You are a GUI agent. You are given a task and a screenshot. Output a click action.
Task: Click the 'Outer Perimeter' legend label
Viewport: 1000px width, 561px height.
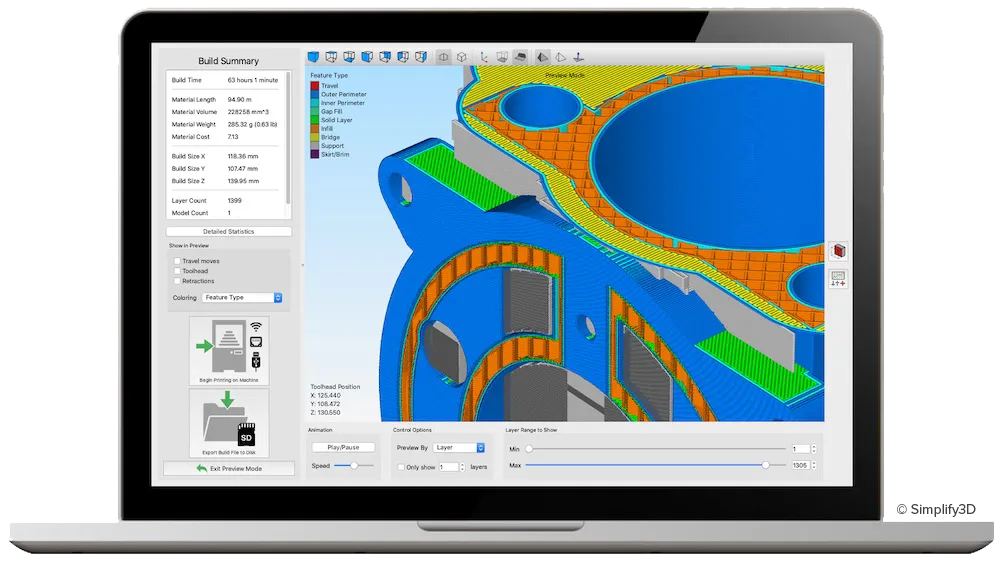click(x=344, y=94)
